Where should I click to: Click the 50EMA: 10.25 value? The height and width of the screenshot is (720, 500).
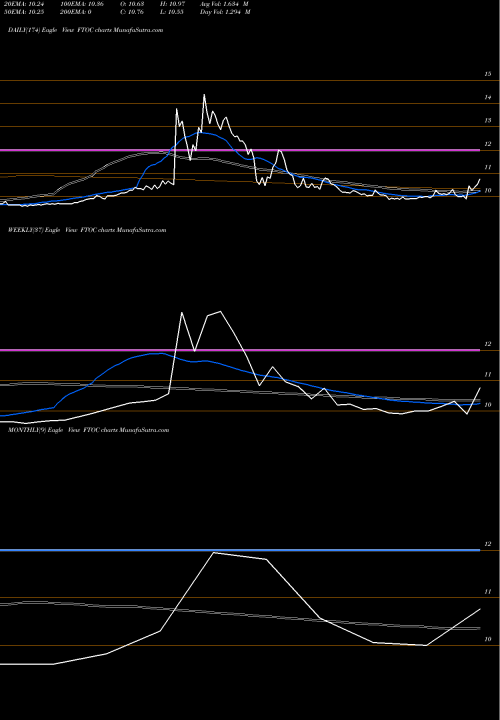click(x=24, y=12)
